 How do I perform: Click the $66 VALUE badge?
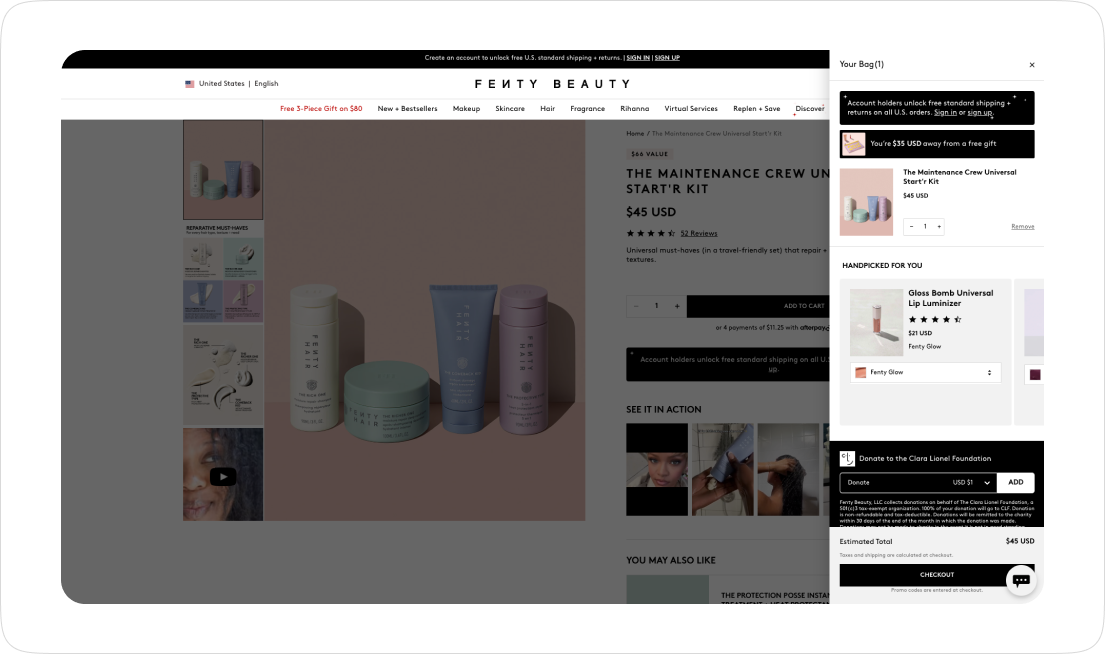tap(649, 154)
